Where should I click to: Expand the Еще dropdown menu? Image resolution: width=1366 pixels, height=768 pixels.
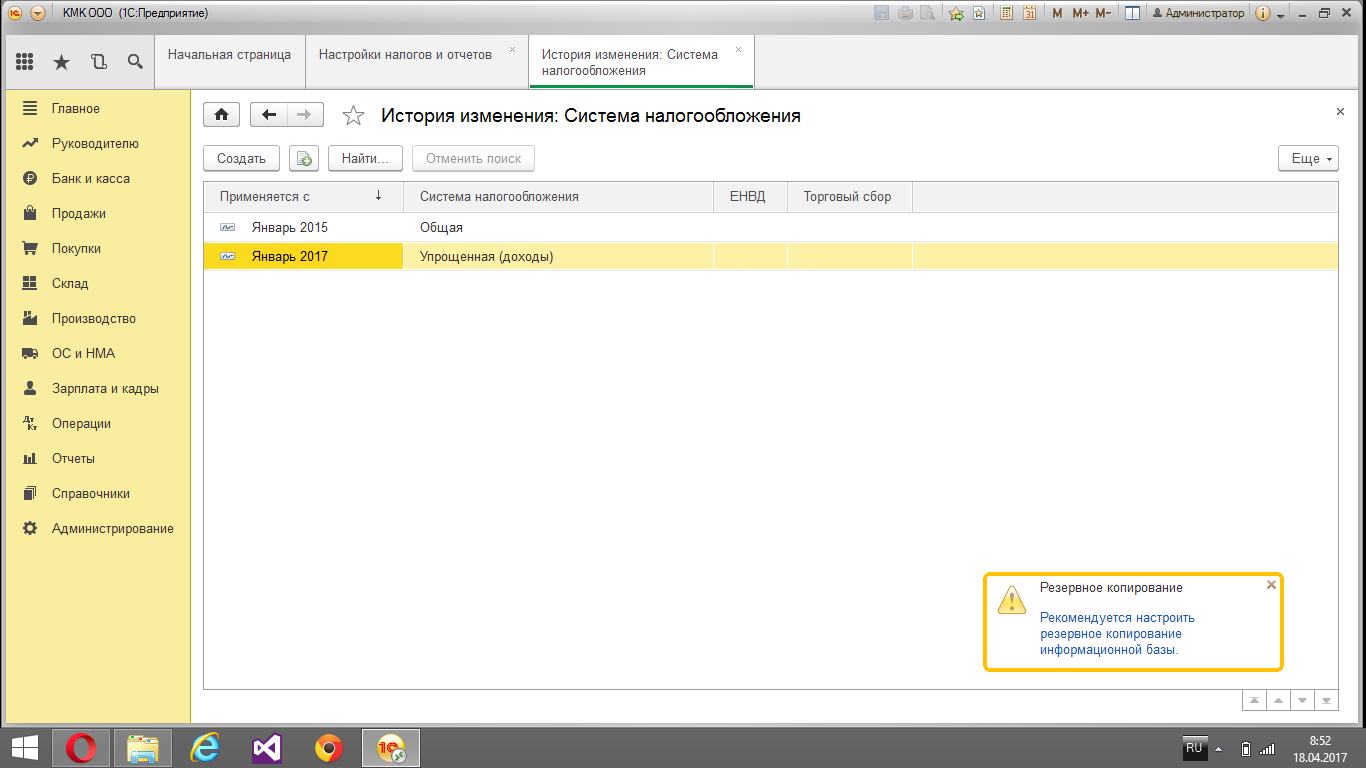1307,158
